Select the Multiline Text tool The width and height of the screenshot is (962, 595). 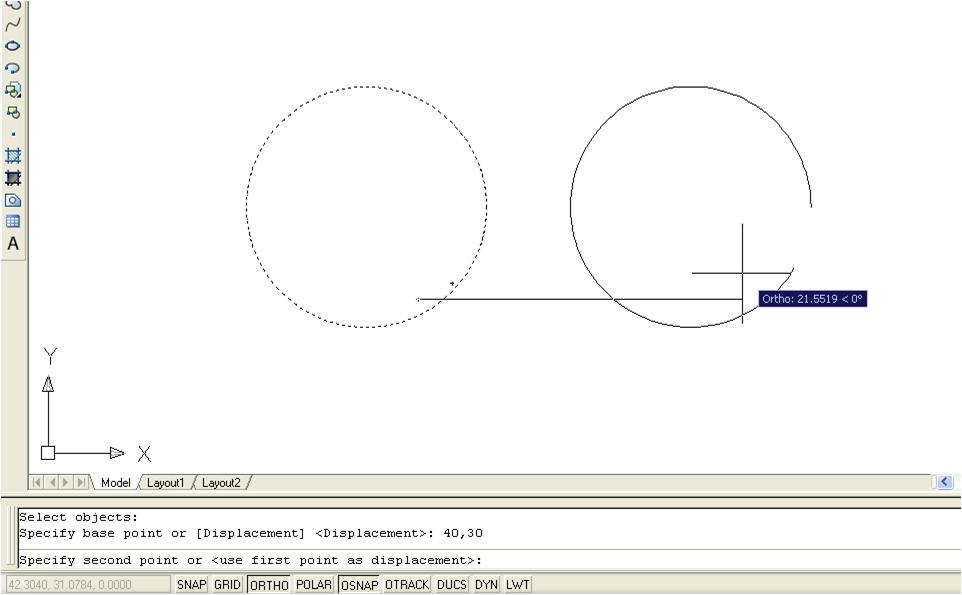[13, 244]
